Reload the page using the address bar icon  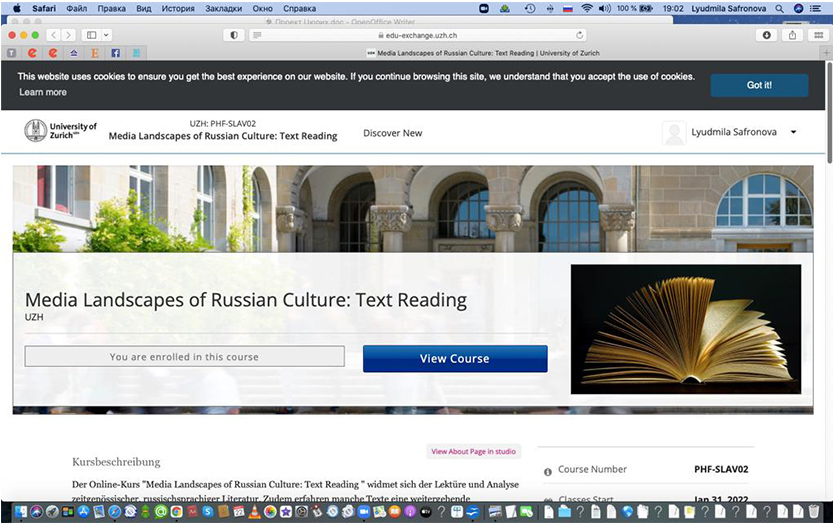click(x=579, y=35)
